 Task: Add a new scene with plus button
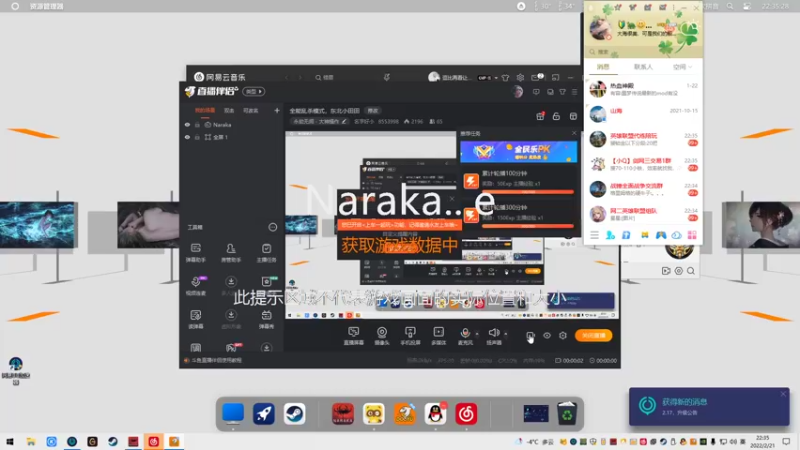click(x=277, y=110)
